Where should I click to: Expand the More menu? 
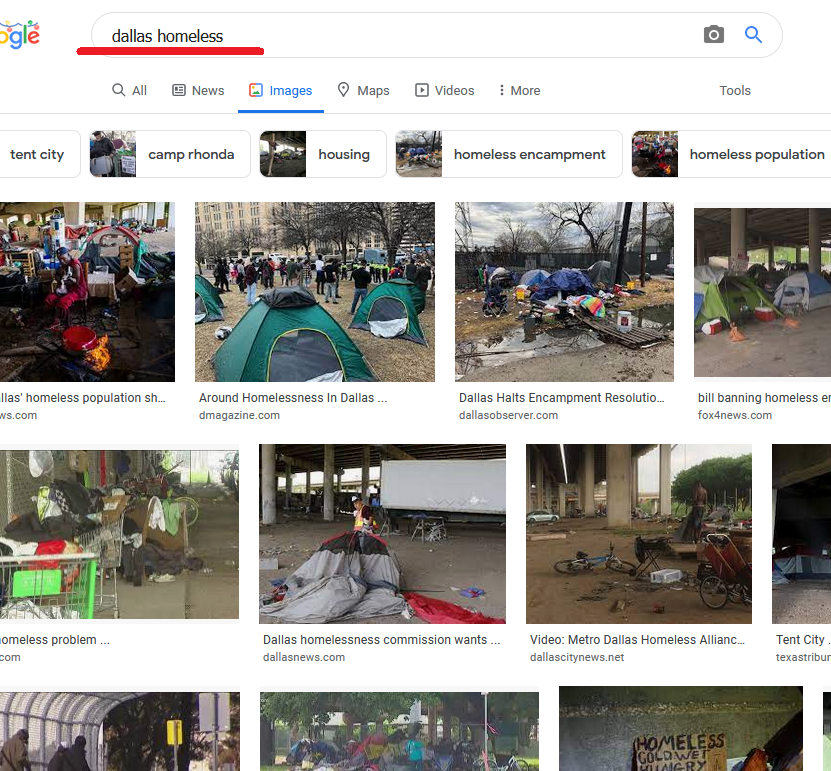coord(519,90)
